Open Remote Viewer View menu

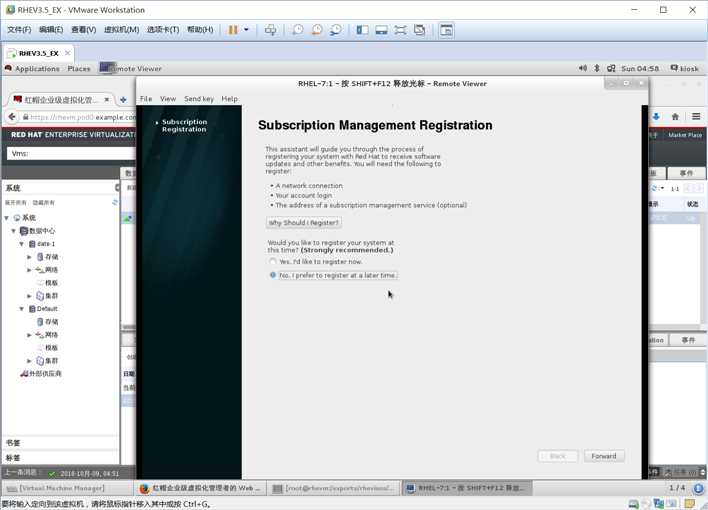point(168,98)
